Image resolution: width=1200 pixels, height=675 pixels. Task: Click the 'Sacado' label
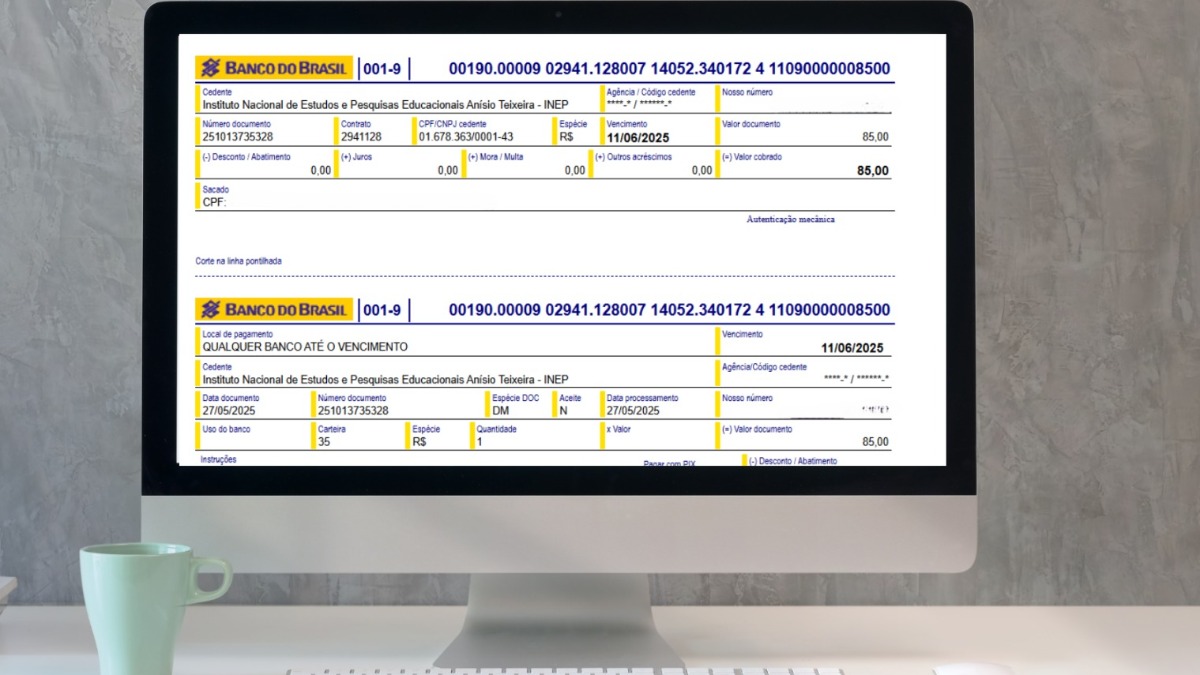(x=215, y=189)
